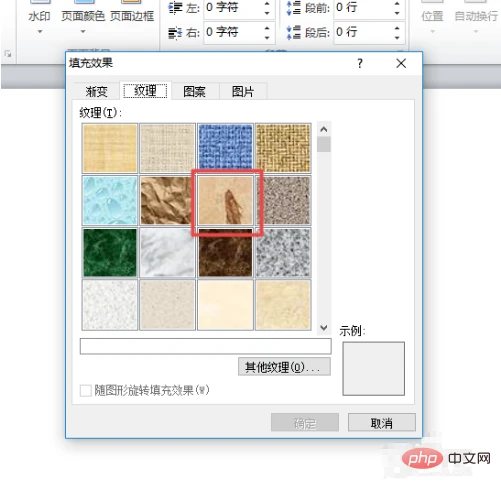This screenshot has width=501, height=491.
Task: Pick the water droplets texture
Action: tap(110, 200)
